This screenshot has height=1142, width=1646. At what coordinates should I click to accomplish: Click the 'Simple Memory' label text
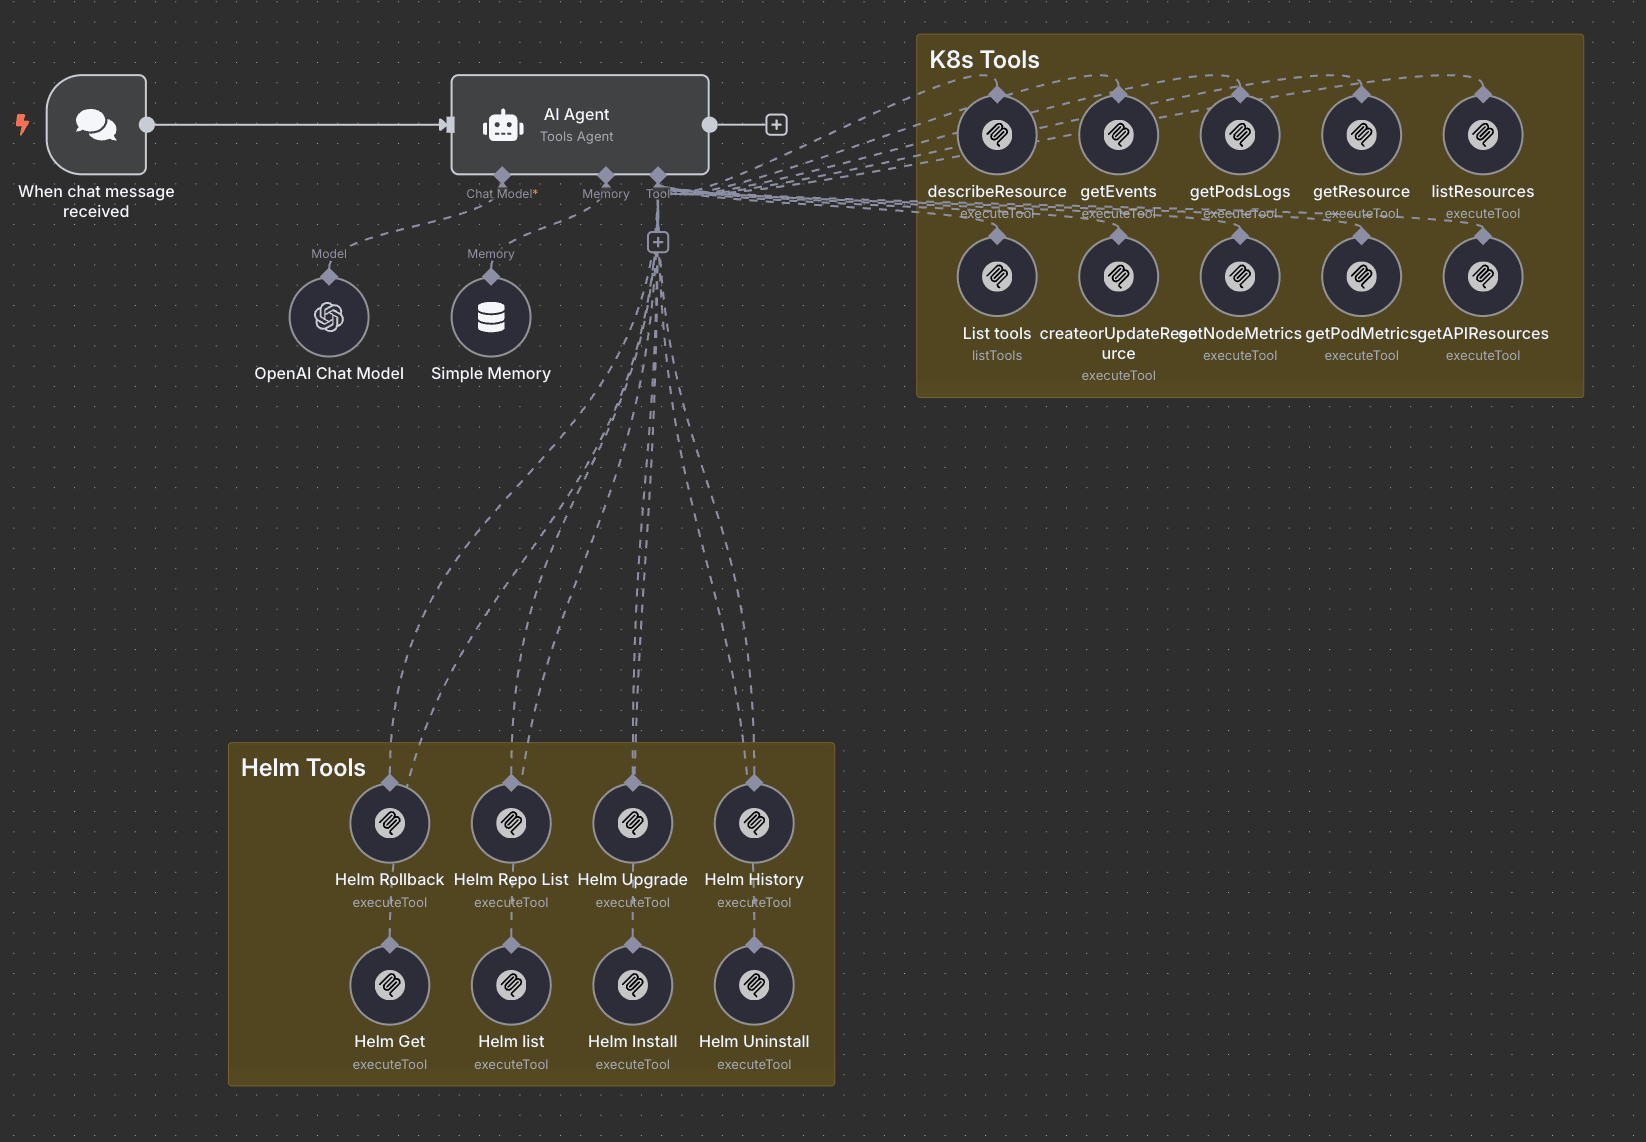pos(491,374)
